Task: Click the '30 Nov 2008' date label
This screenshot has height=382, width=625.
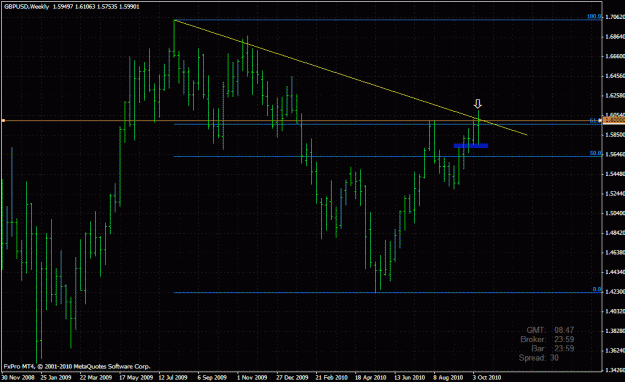Action: pos(18,377)
